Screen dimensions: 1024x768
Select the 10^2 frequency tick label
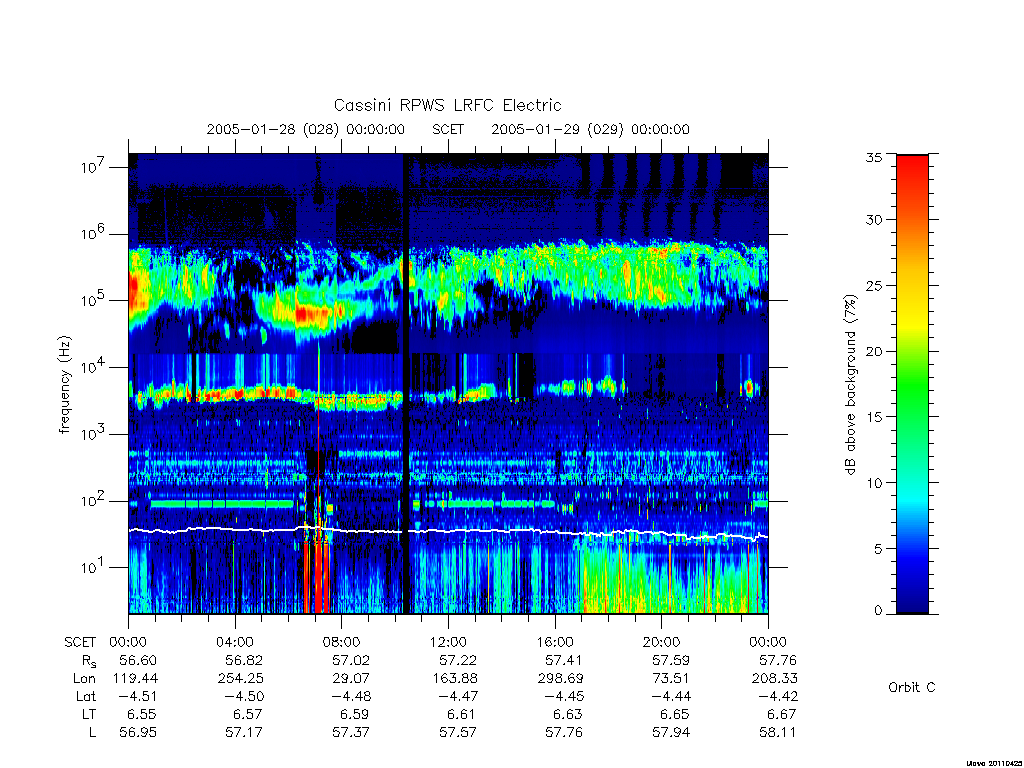click(x=94, y=500)
